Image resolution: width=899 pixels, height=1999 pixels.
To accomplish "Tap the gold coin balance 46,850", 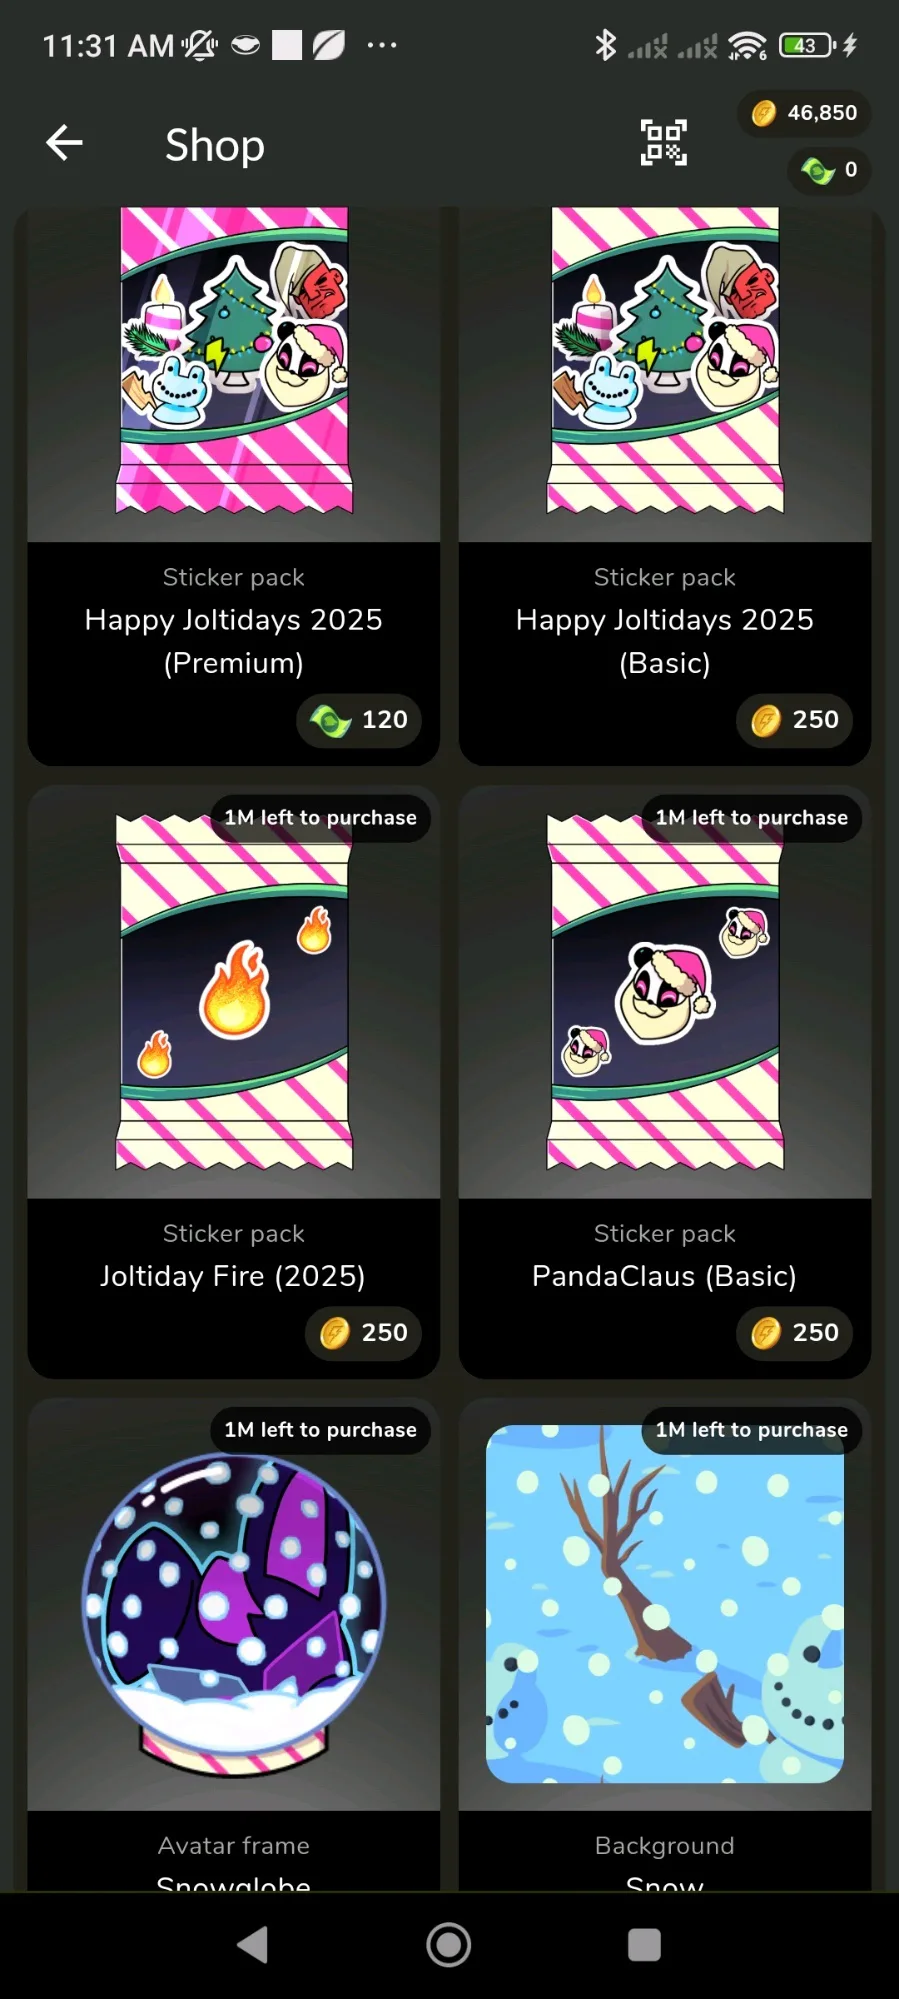I will 805,113.
